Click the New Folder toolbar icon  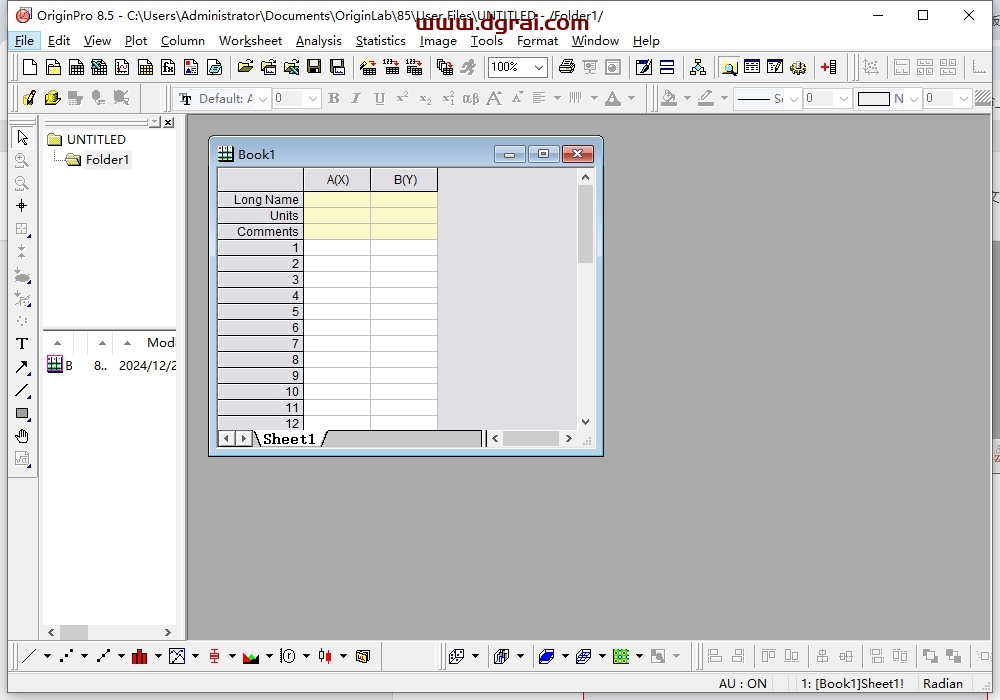tap(54, 67)
